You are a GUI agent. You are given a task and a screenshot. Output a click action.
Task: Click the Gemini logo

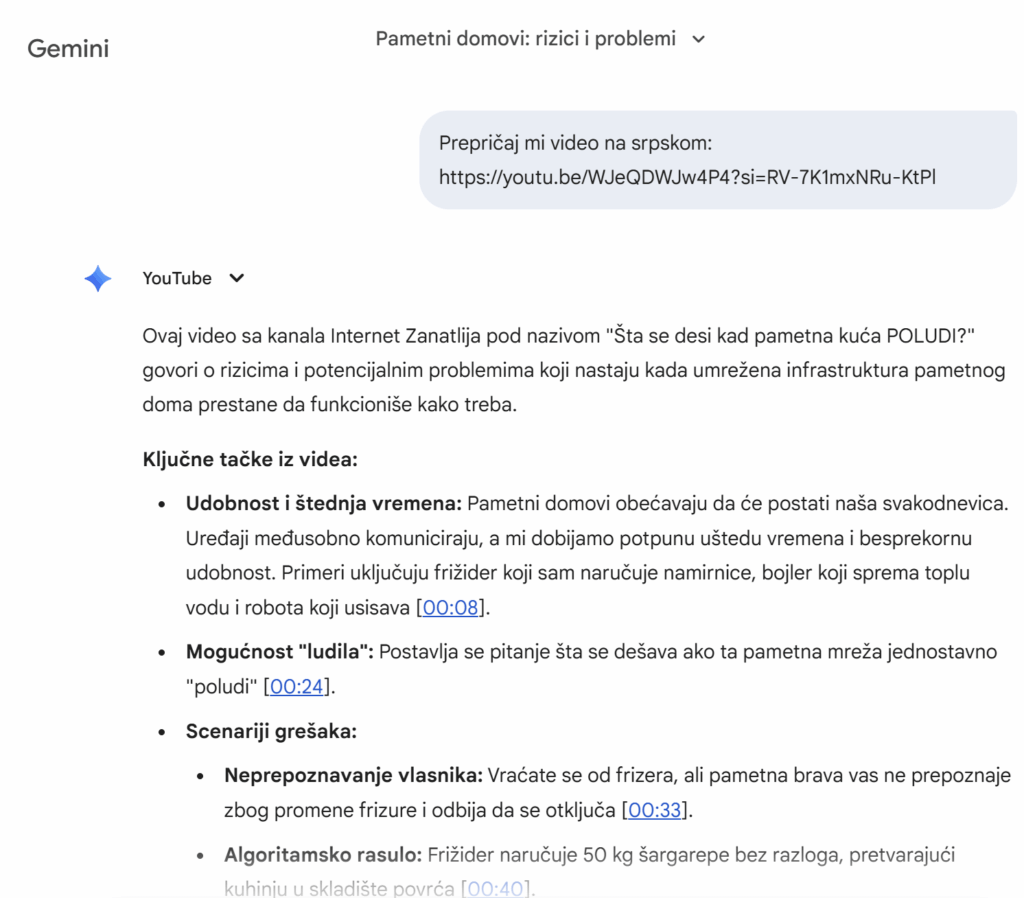[68, 48]
